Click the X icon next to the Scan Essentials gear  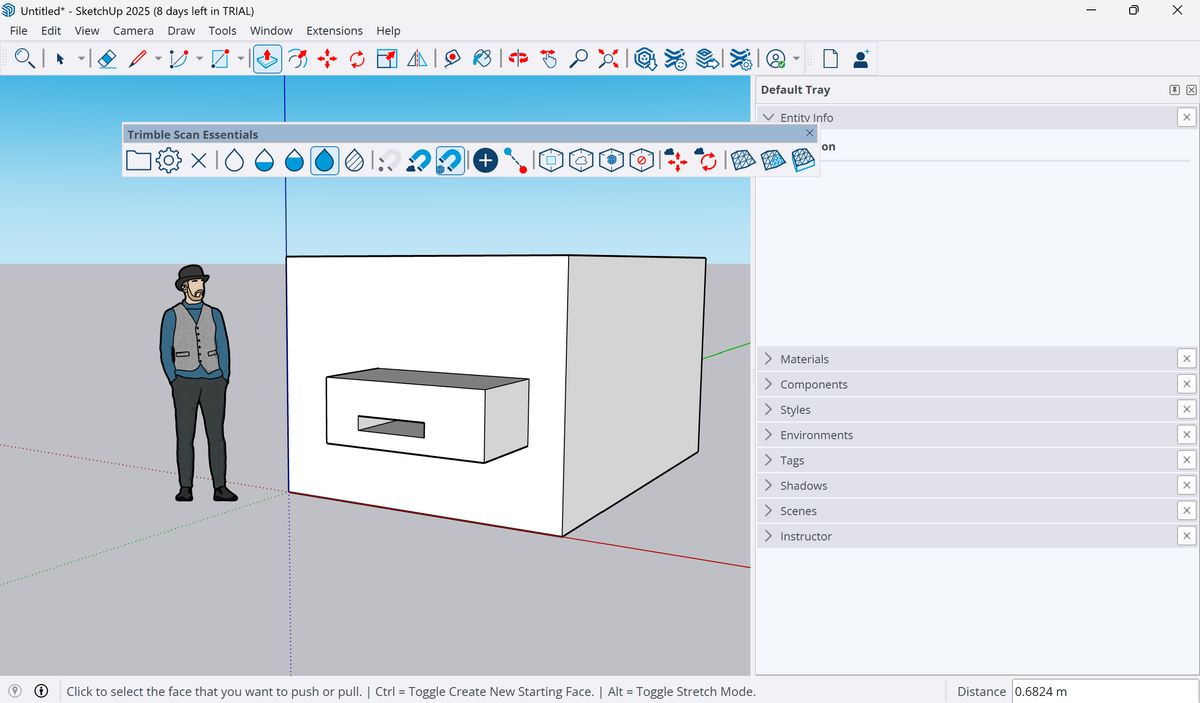click(x=198, y=160)
